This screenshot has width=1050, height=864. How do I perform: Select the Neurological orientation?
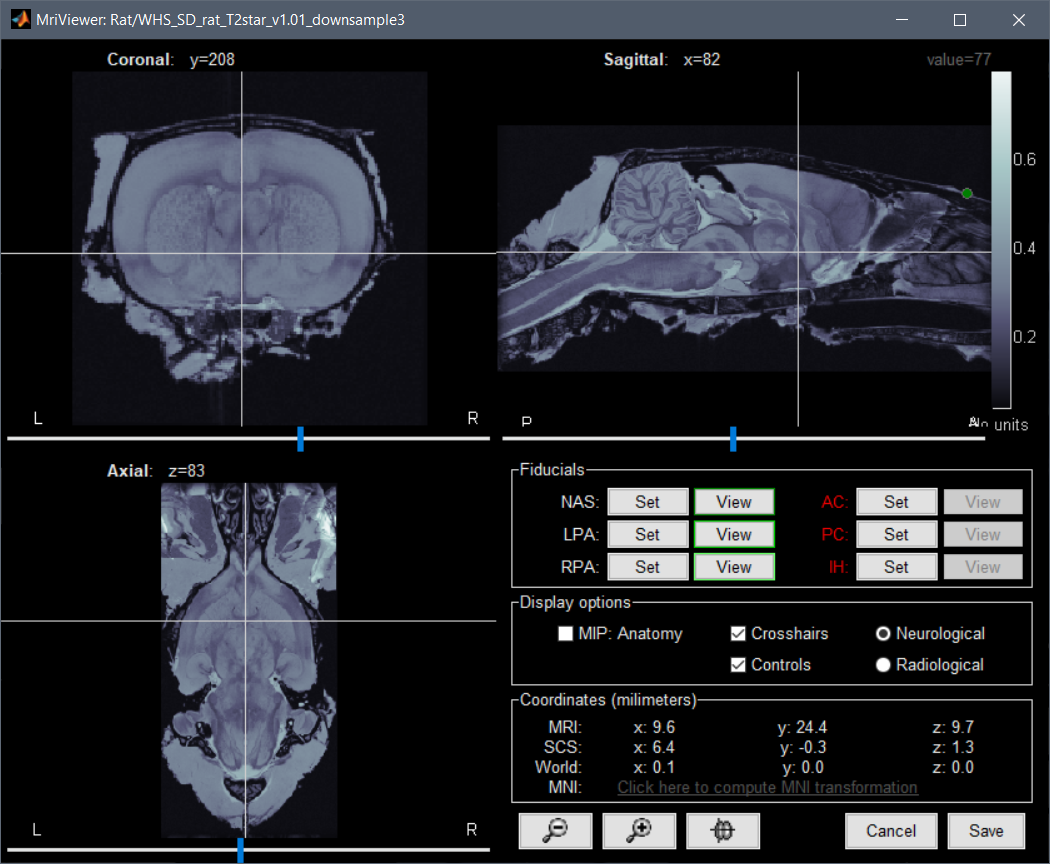(x=882, y=633)
